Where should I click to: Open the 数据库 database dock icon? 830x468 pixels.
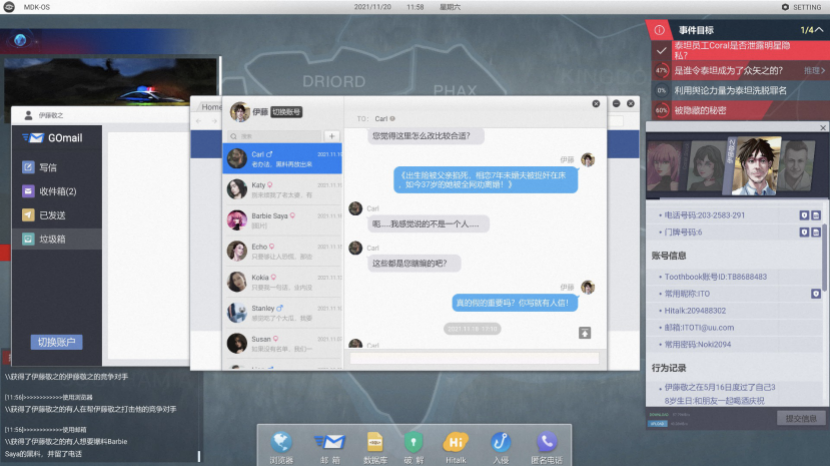pyautogui.click(x=375, y=443)
